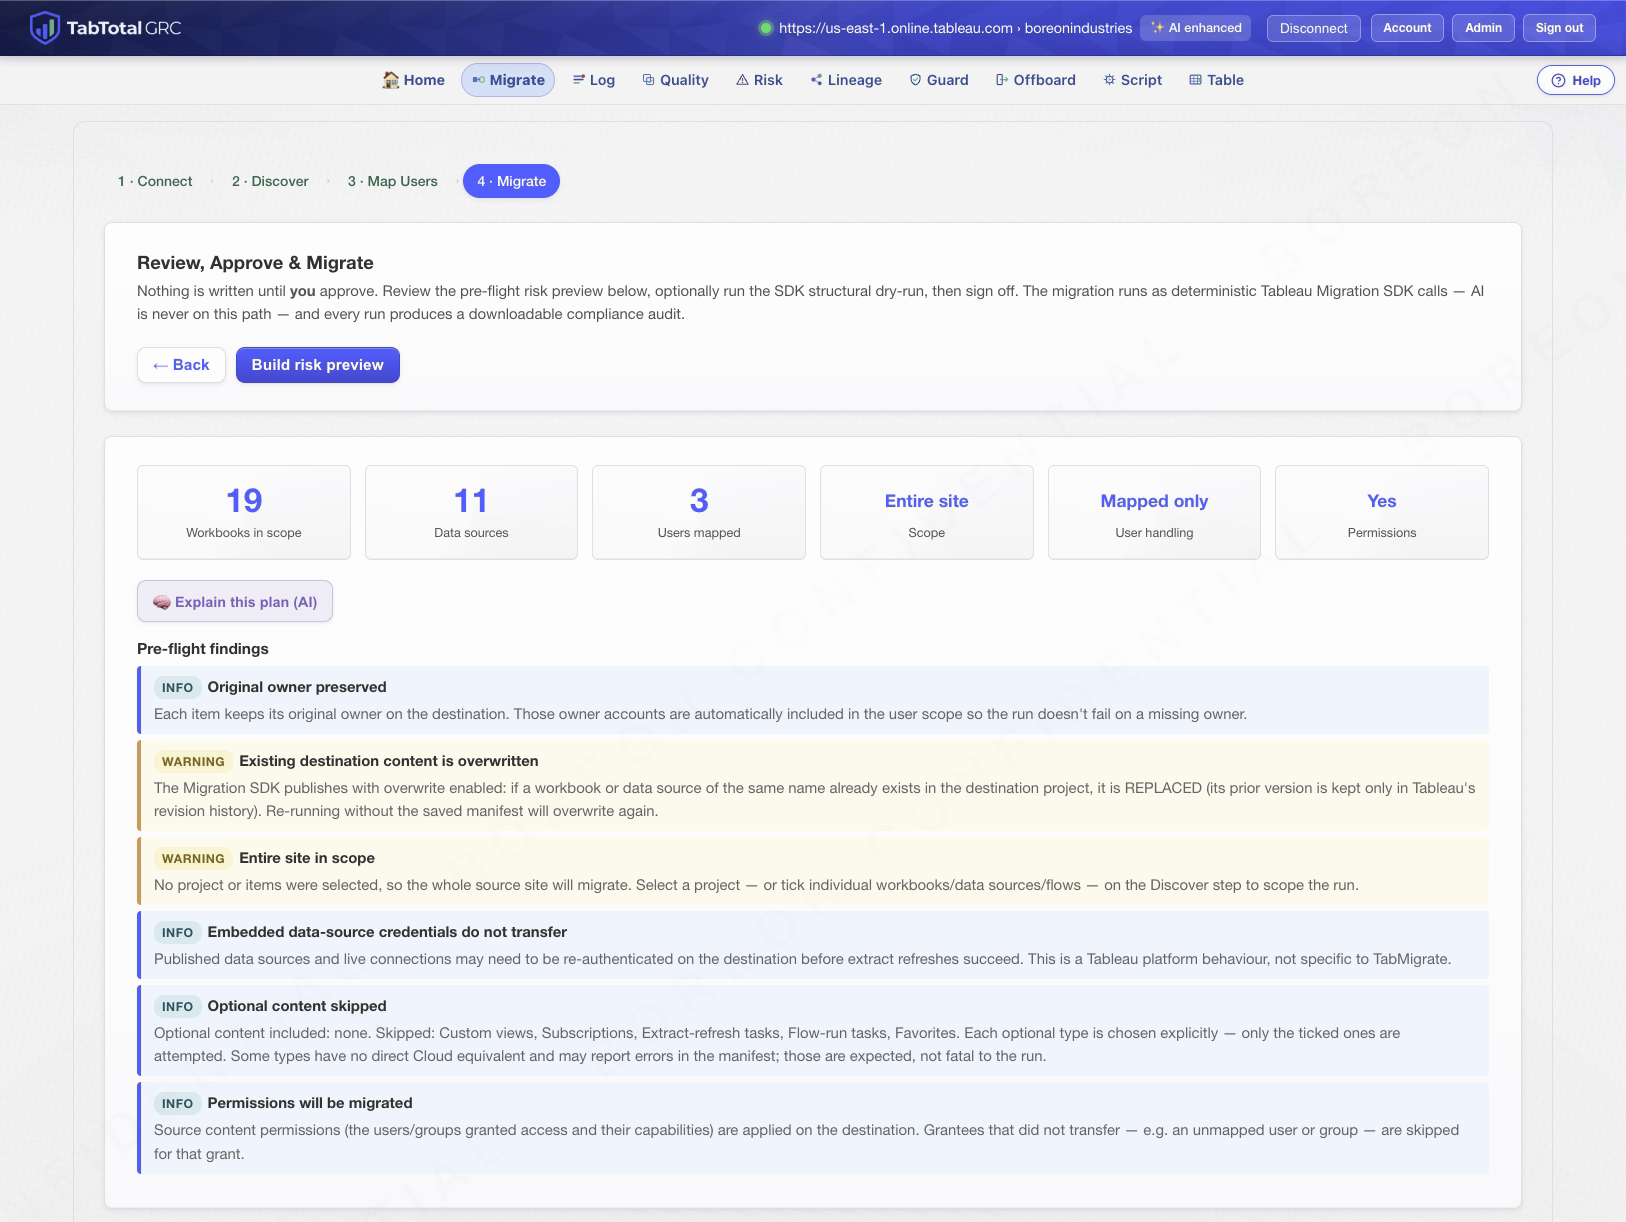Open the Script section
This screenshot has height=1222, width=1626.
[1133, 80]
